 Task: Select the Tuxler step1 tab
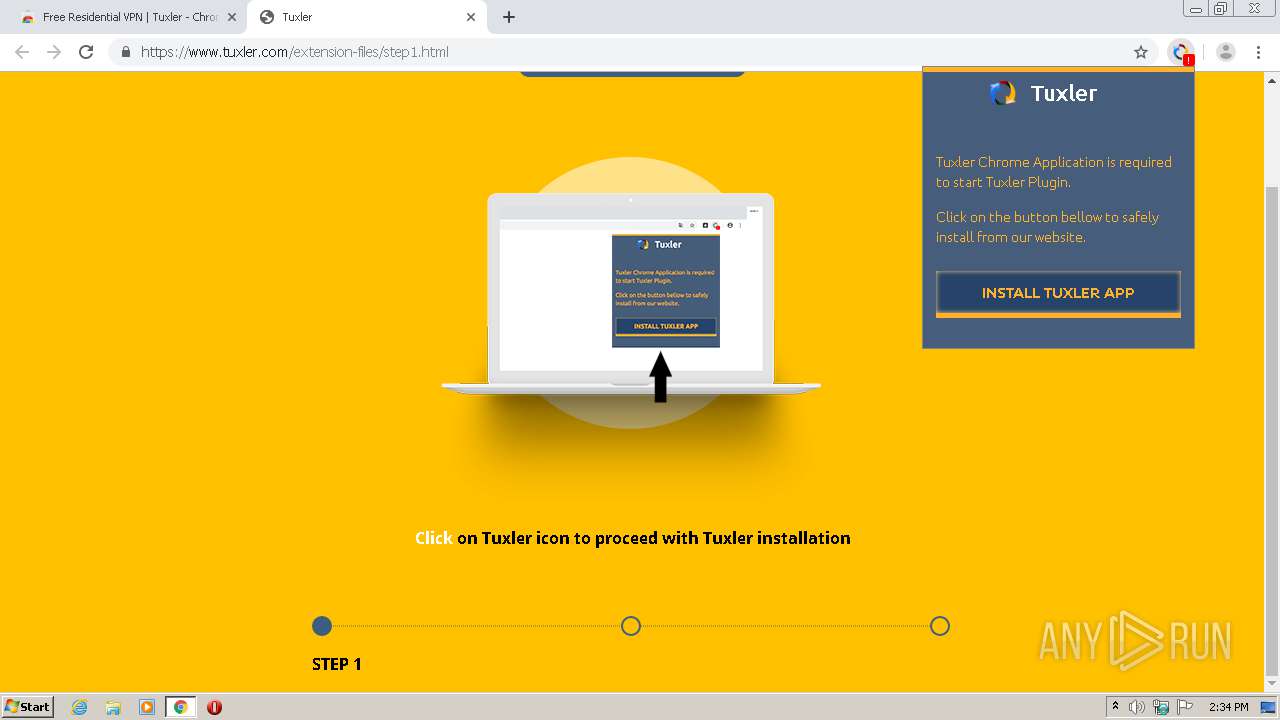368,17
